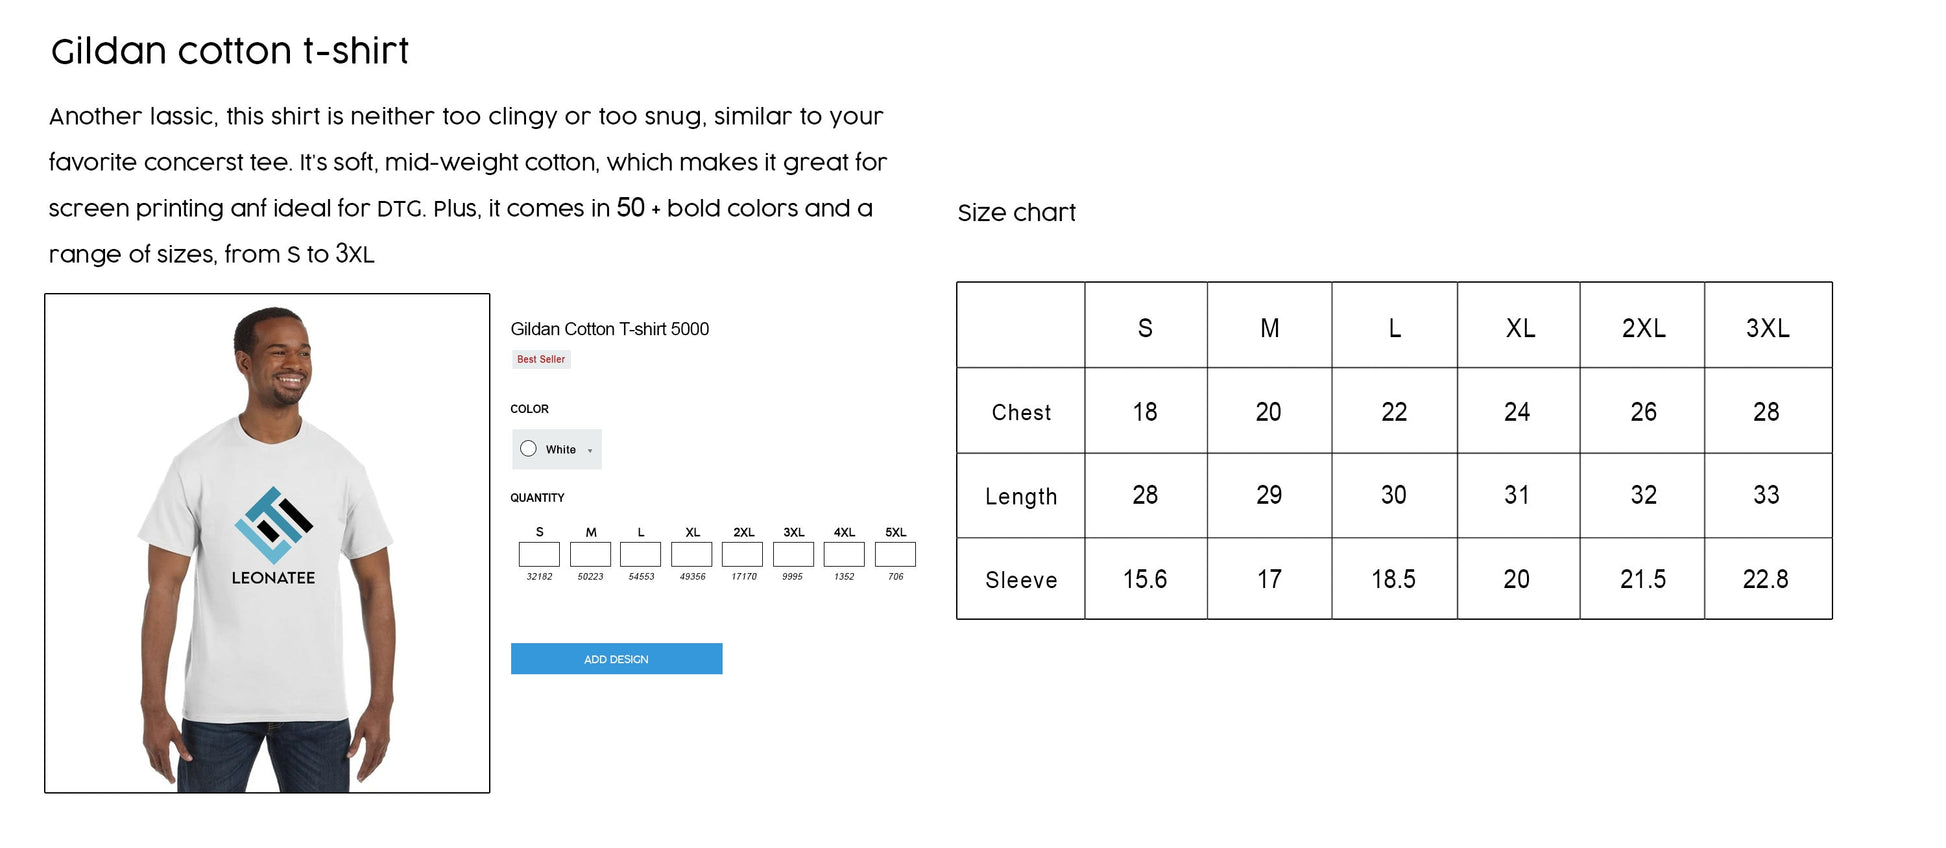Focus the 5XL size quantity field
This screenshot has width=1946, height=848.
pyautogui.click(x=895, y=554)
